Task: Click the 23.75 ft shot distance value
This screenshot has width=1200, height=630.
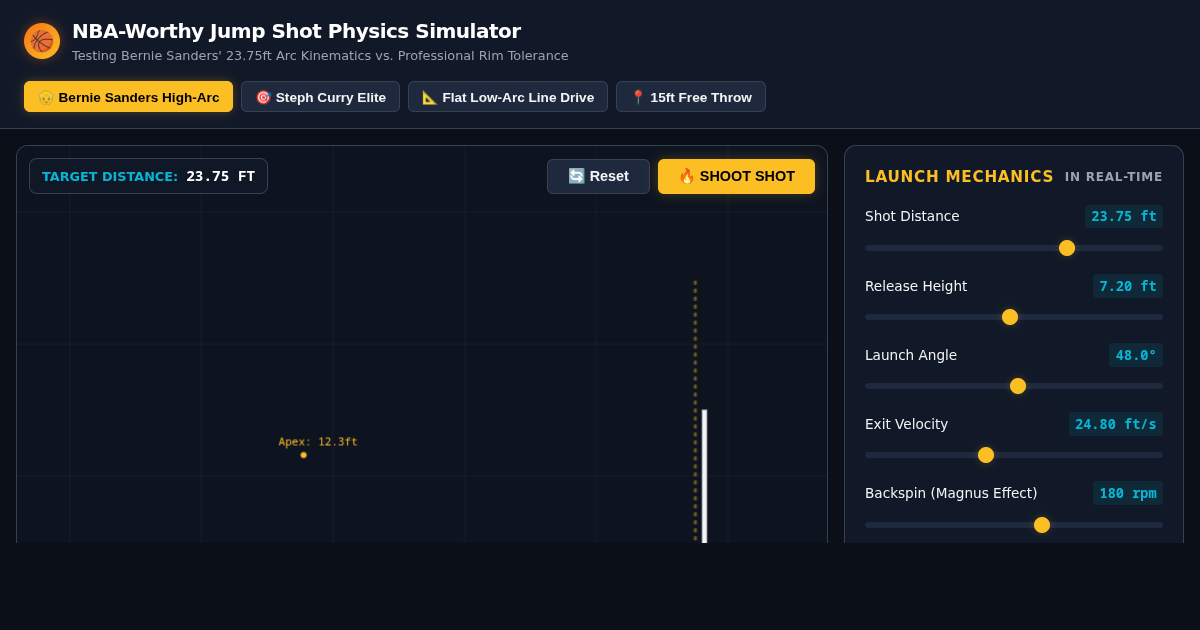Action: click(1124, 216)
